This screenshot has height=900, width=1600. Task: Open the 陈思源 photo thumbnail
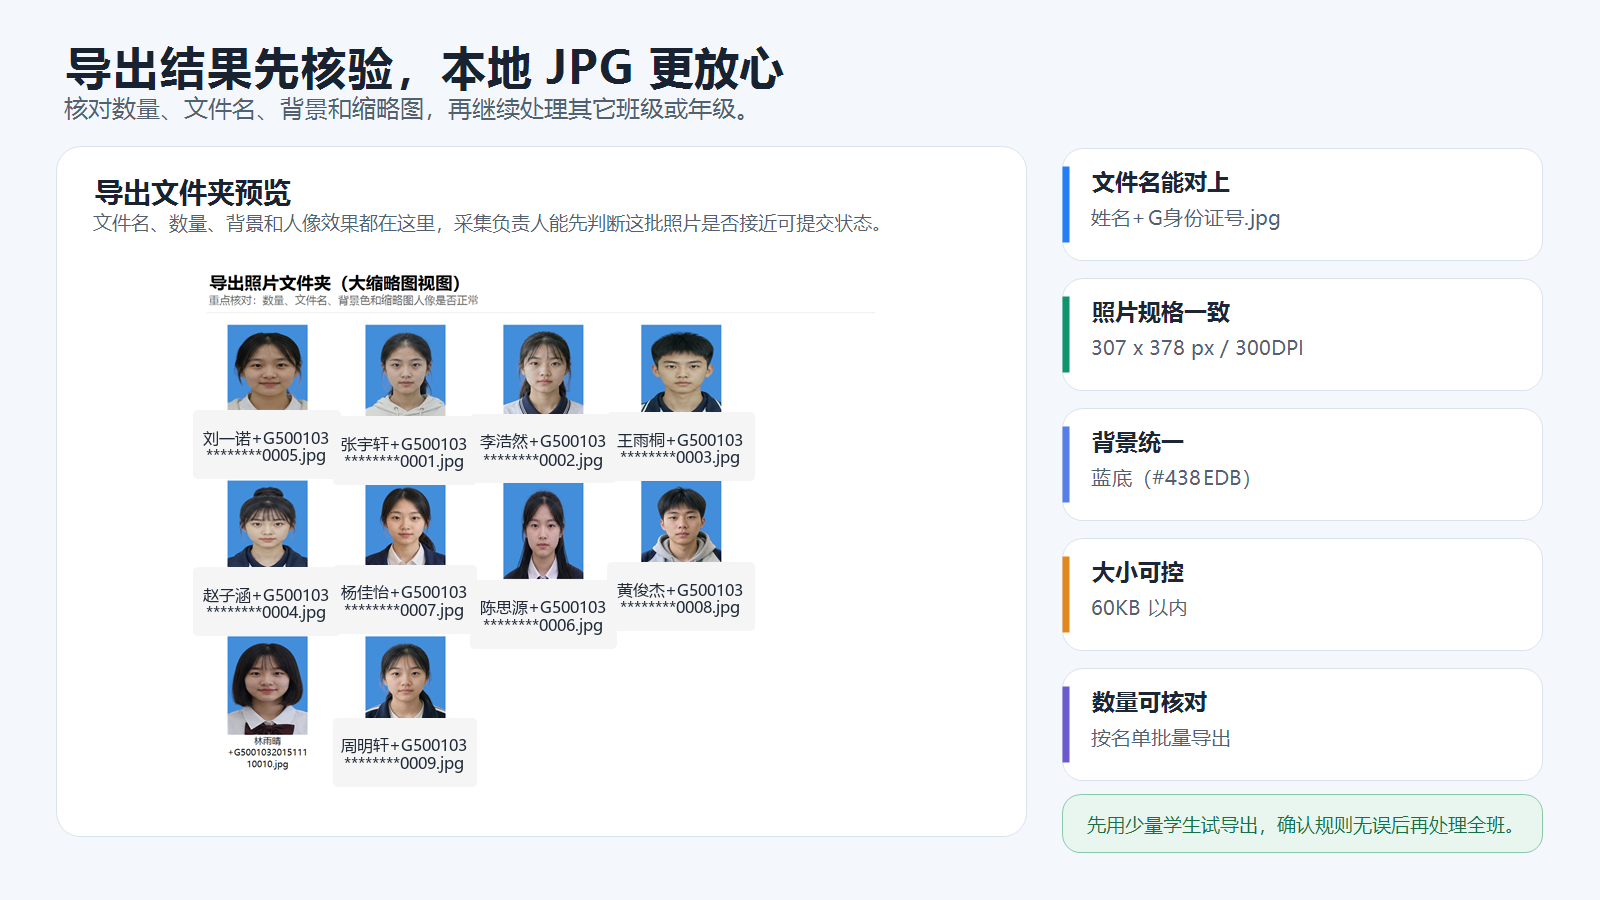click(543, 531)
